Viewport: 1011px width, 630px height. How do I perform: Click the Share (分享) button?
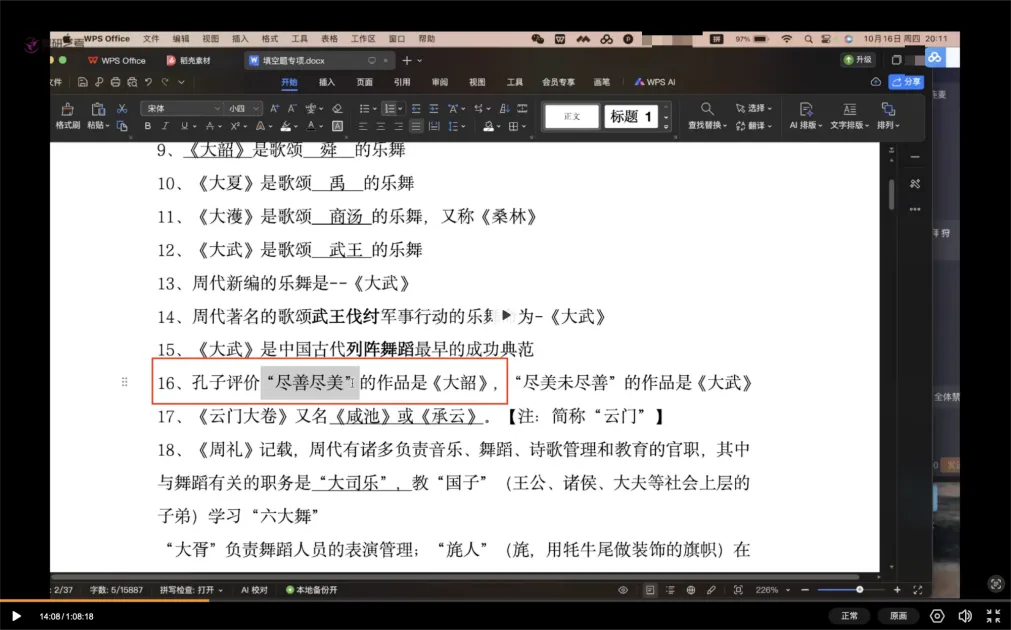(x=906, y=82)
